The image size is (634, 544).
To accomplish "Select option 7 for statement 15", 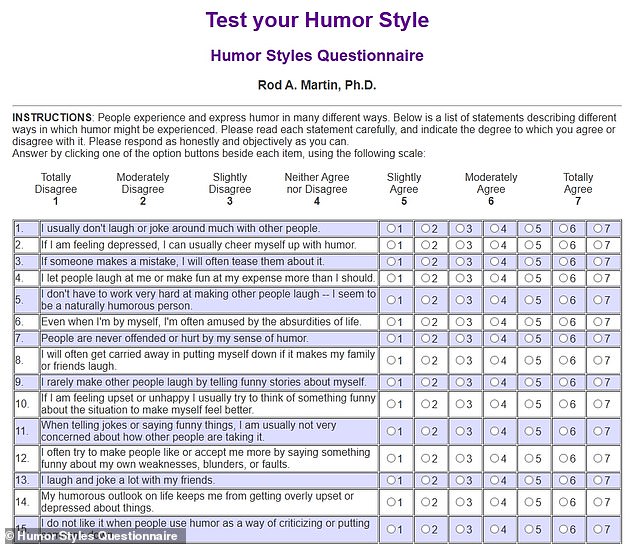I will (596, 529).
